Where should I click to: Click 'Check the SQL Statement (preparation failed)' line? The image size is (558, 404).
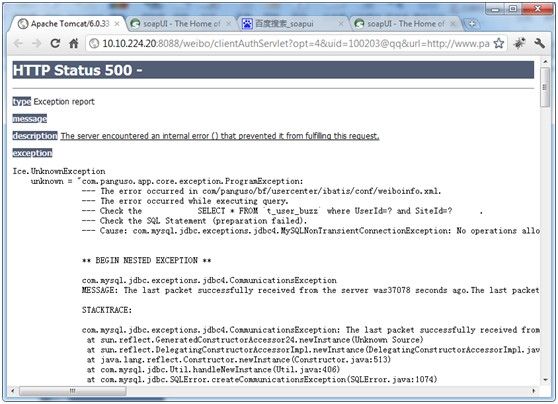(x=194, y=221)
